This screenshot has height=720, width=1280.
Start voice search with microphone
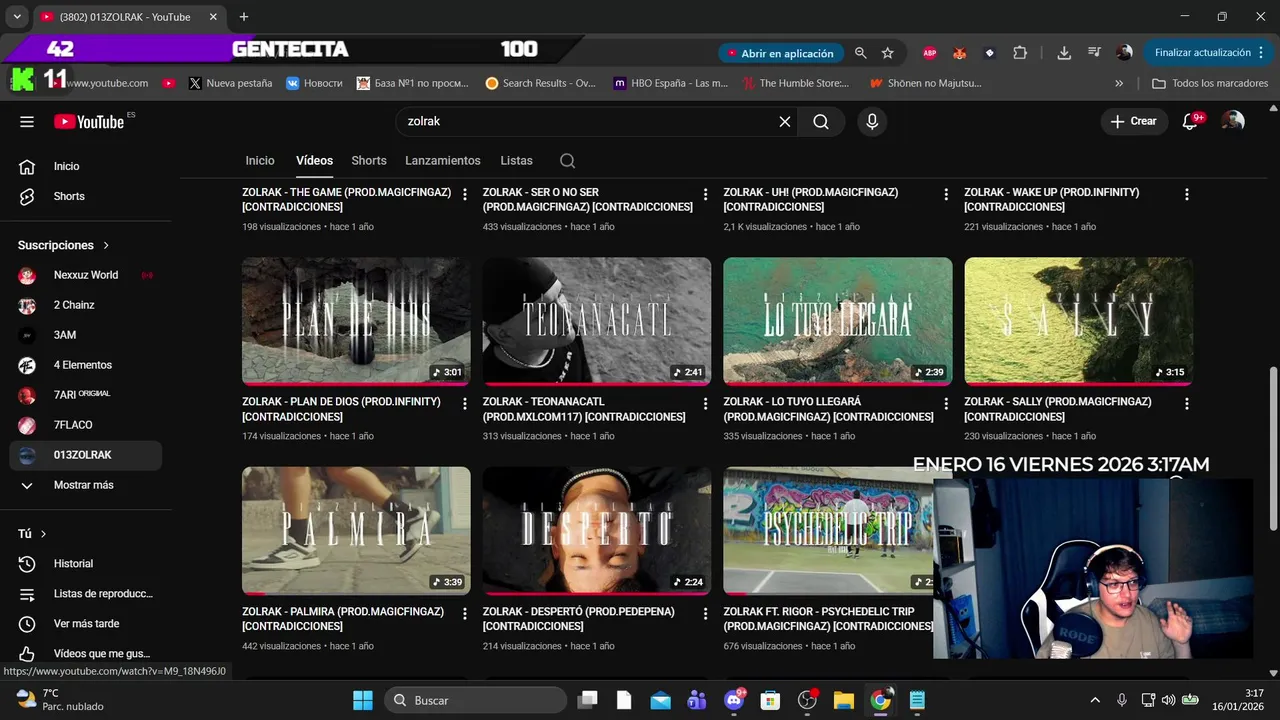[x=872, y=121]
